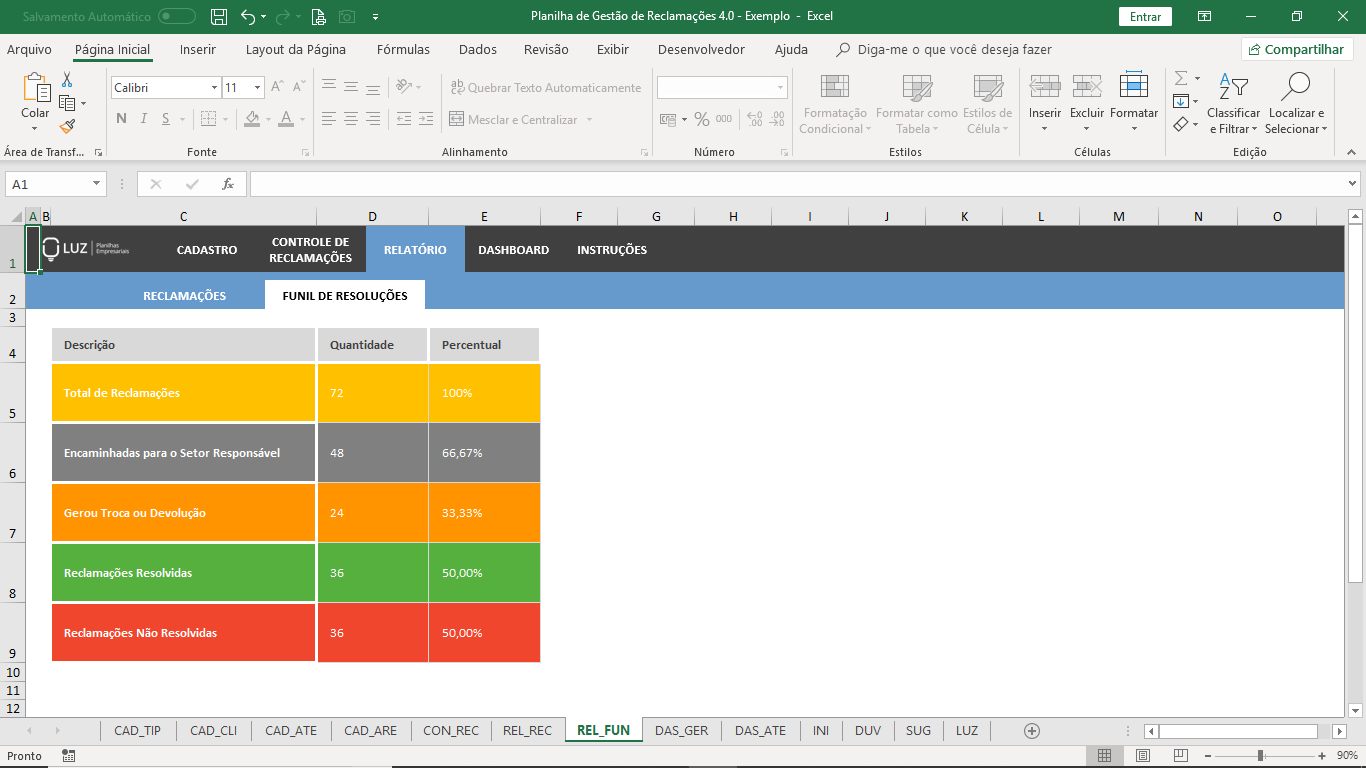Click the Percent style icon

[702, 120]
